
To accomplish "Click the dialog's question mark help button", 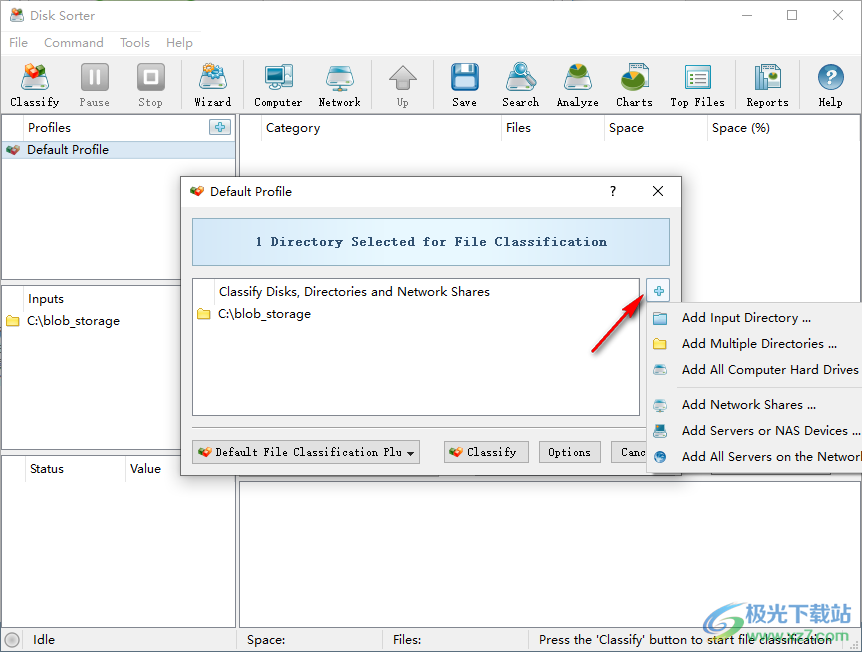I will [613, 191].
